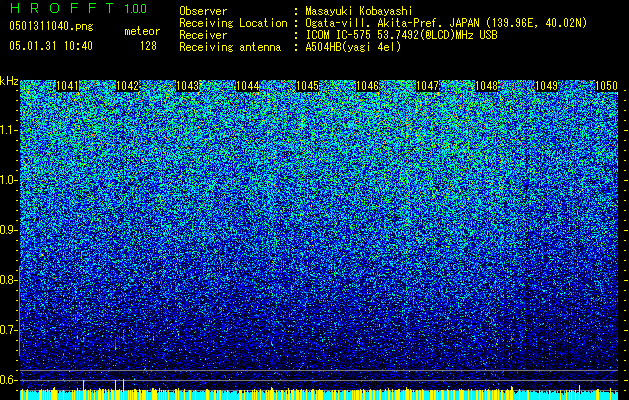The height and width of the screenshot is (400, 629).
Task: Click the 0.8 frequency axis label
Action: [8, 280]
